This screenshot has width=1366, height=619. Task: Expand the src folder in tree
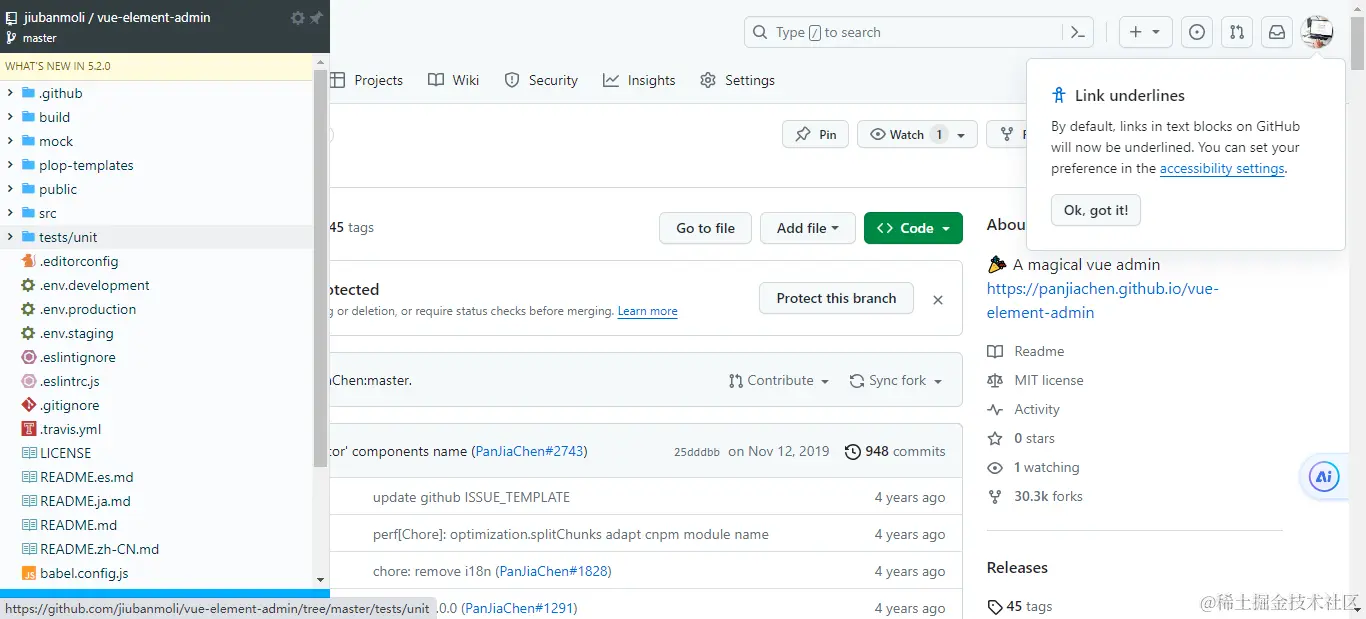[x=10, y=213]
